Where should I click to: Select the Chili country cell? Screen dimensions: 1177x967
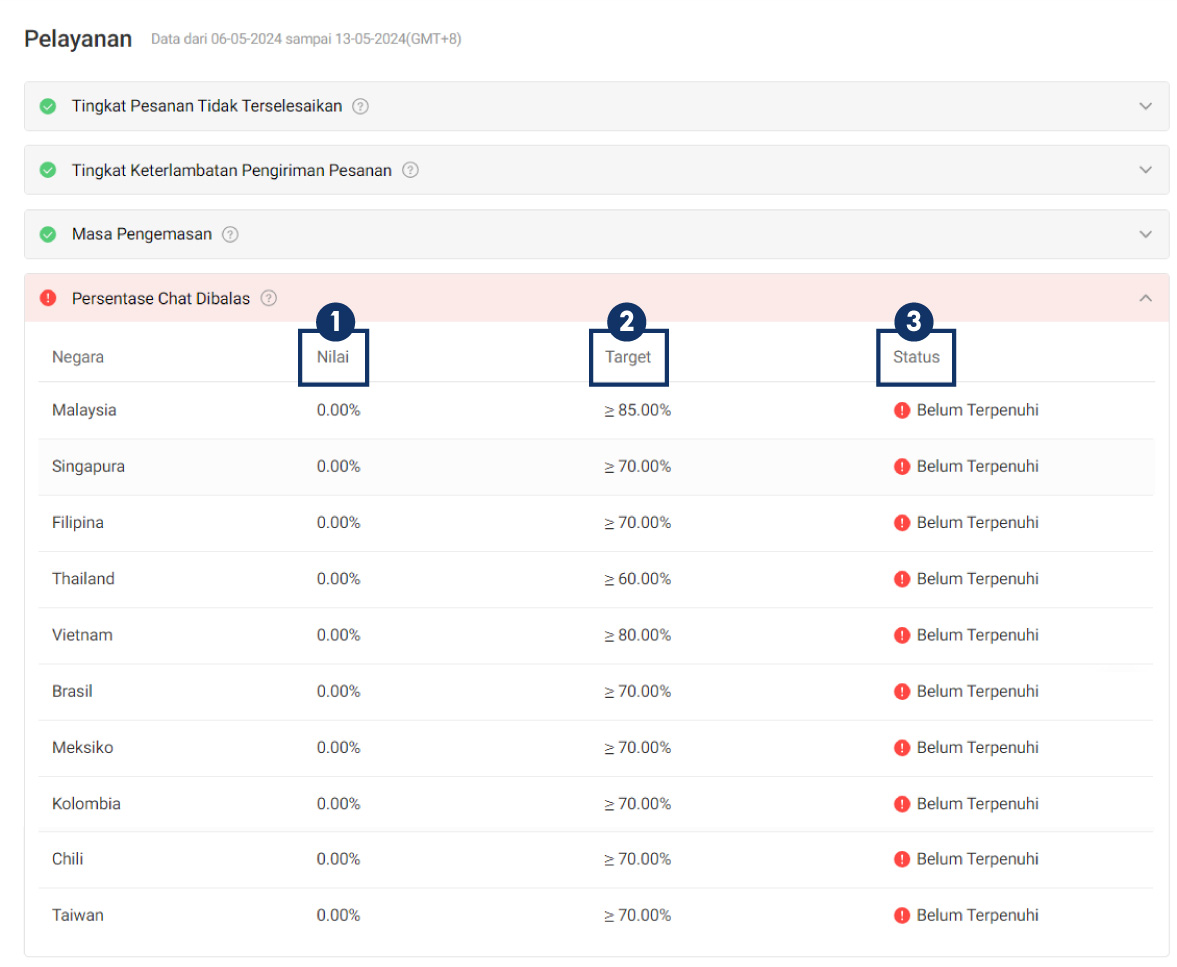(68, 860)
